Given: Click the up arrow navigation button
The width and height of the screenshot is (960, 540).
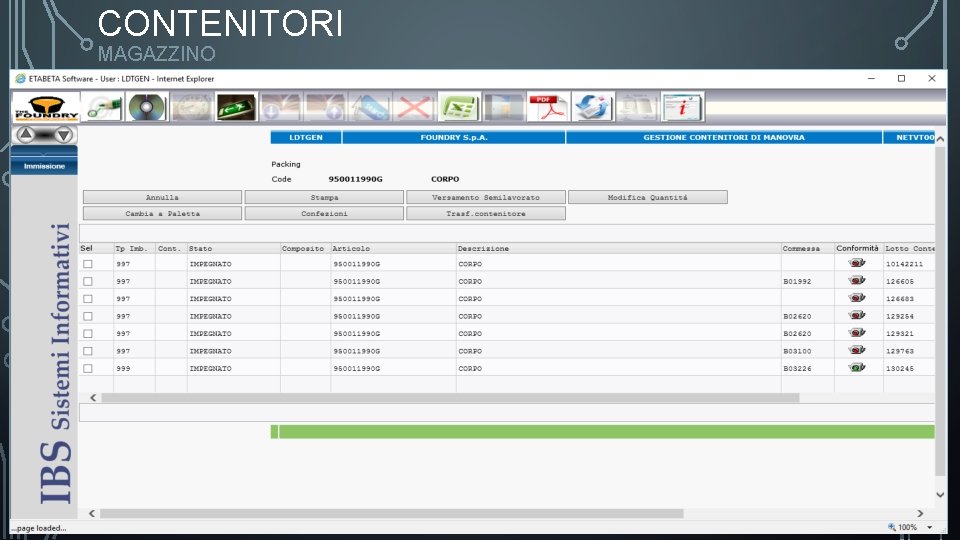Looking at the screenshot, I should (26, 134).
